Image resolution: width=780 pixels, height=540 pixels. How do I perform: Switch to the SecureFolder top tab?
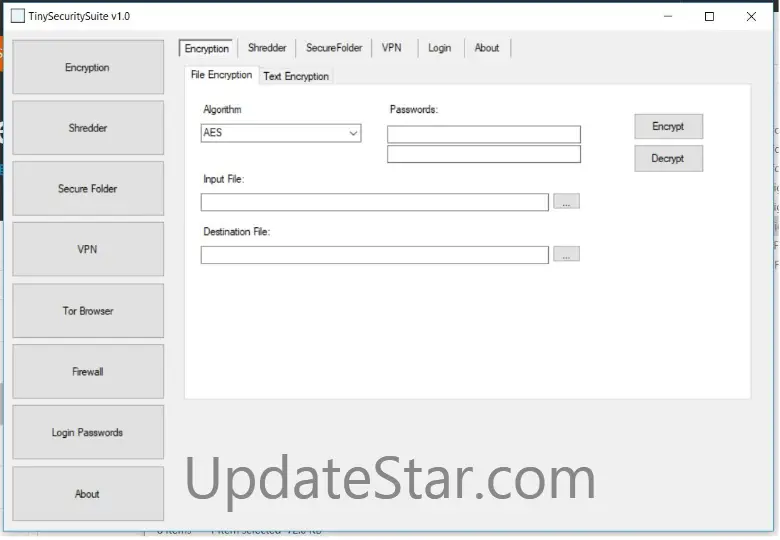pos(334,48)
